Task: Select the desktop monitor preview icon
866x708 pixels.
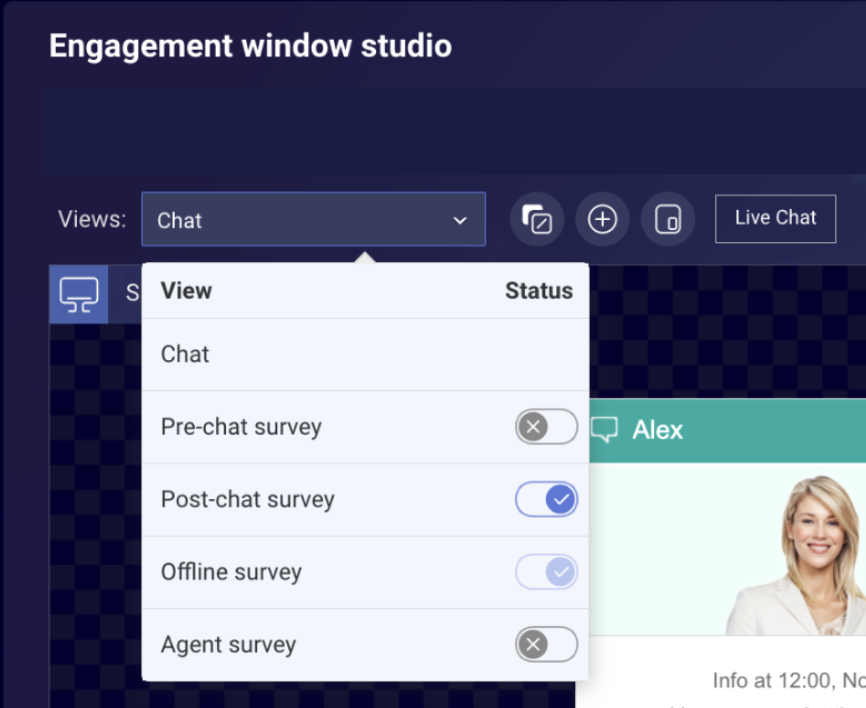Action: 79,294
